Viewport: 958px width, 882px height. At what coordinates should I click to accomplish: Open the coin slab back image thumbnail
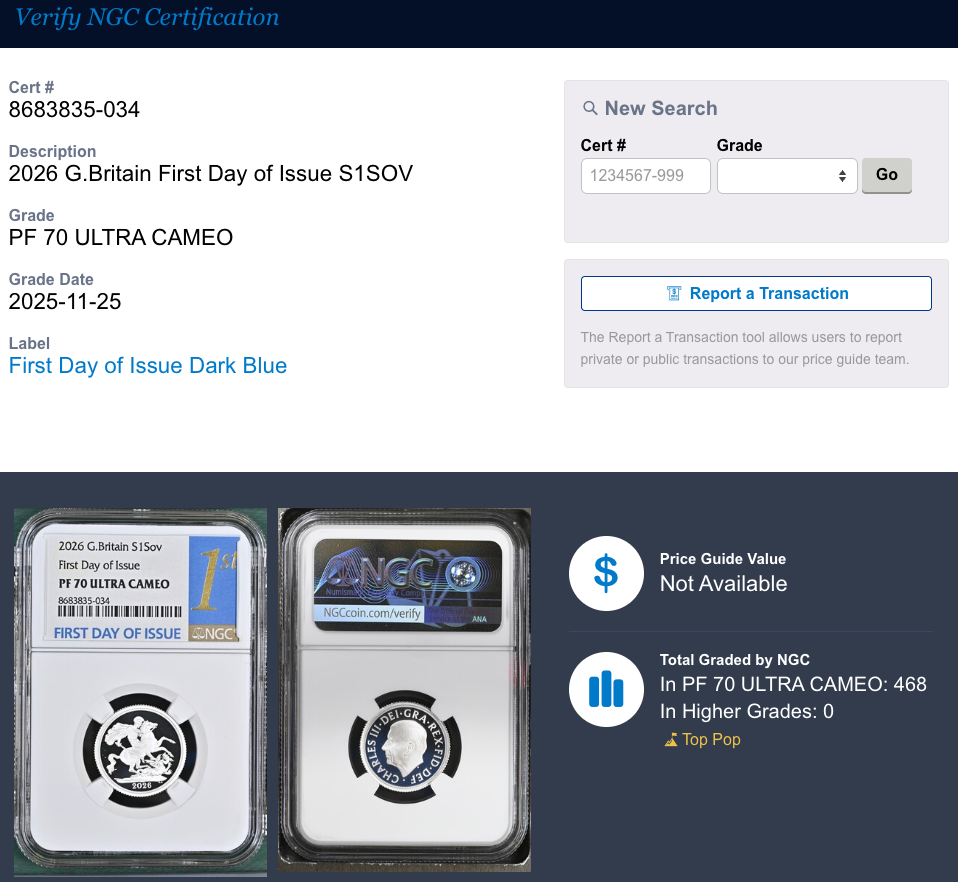[x=404, y=690]
